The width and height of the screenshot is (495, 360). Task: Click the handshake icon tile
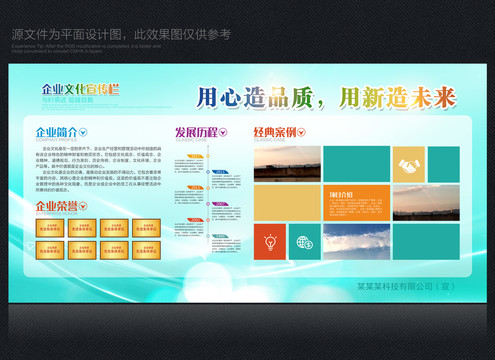click(x=409, y=164)
